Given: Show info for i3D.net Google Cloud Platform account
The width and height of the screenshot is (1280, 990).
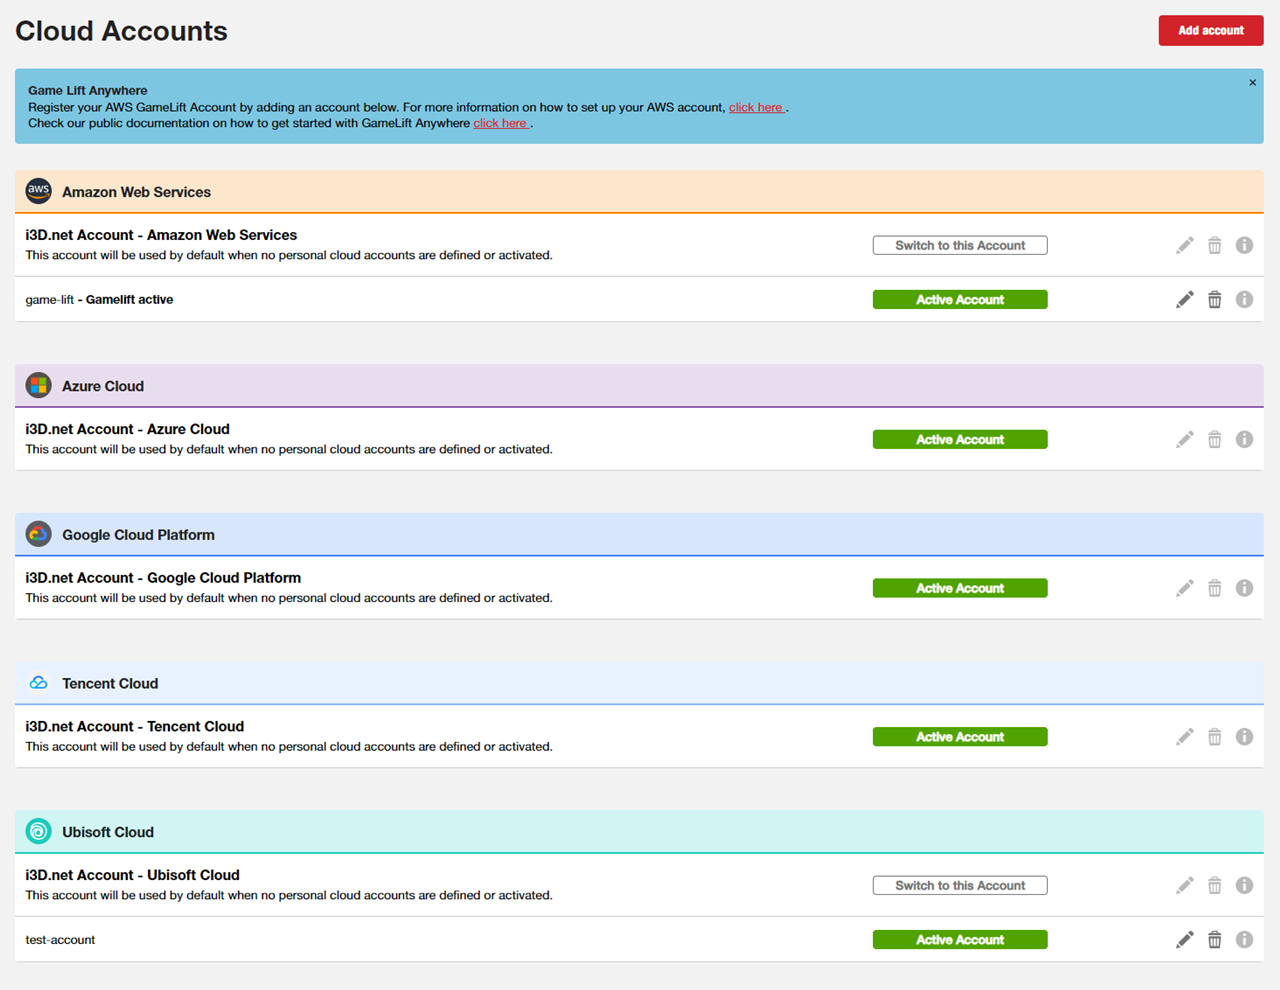Looking at the screenshot, I should tap(1244, 588).
